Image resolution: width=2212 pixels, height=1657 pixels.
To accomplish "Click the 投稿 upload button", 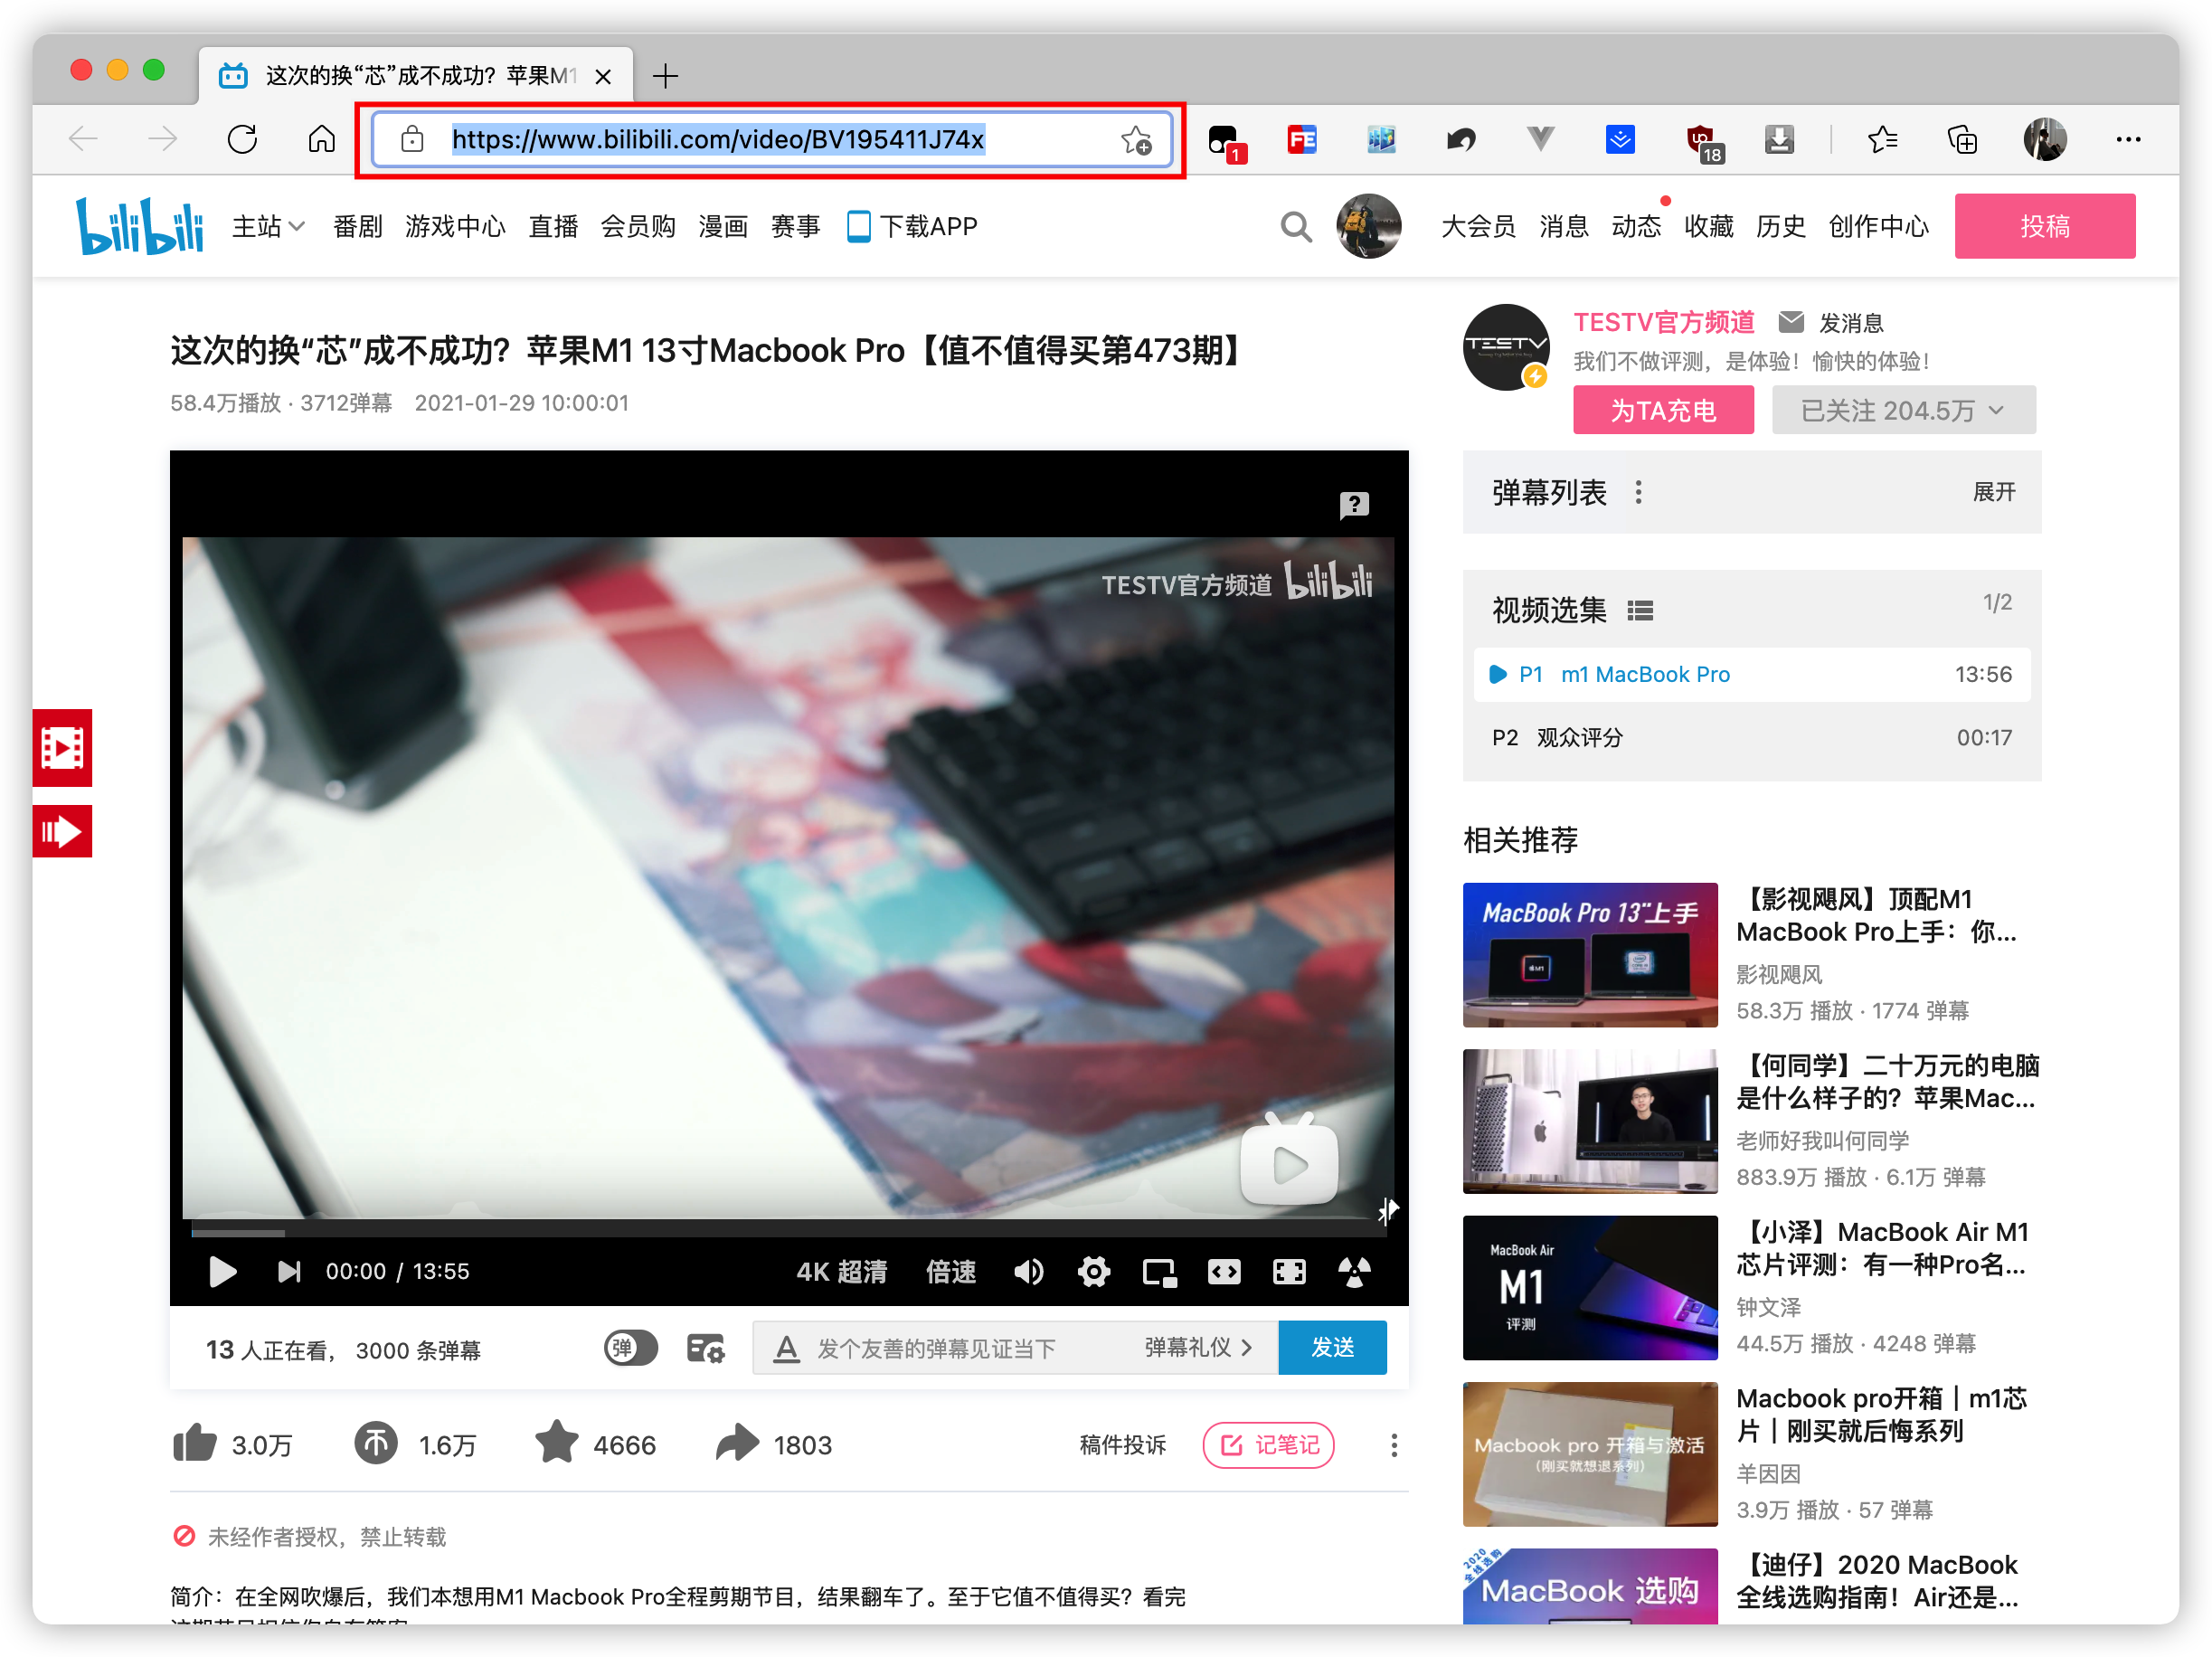I will [x=2044, y=227].
